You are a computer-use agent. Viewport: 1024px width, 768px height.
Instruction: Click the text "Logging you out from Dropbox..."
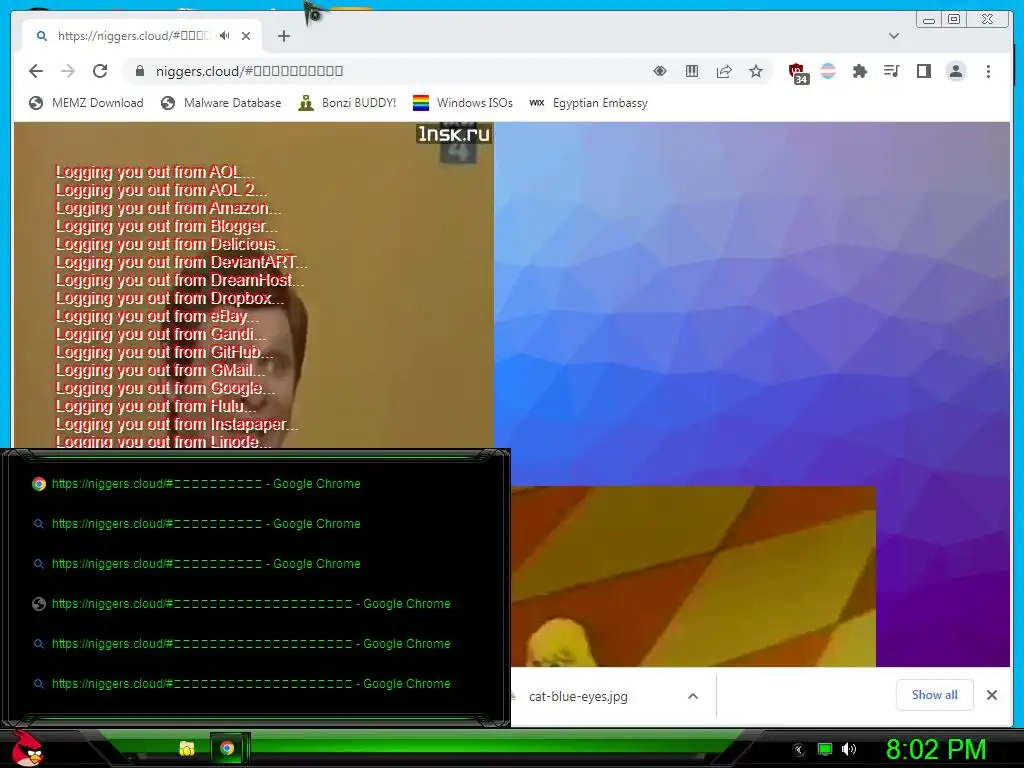(170, 298)
